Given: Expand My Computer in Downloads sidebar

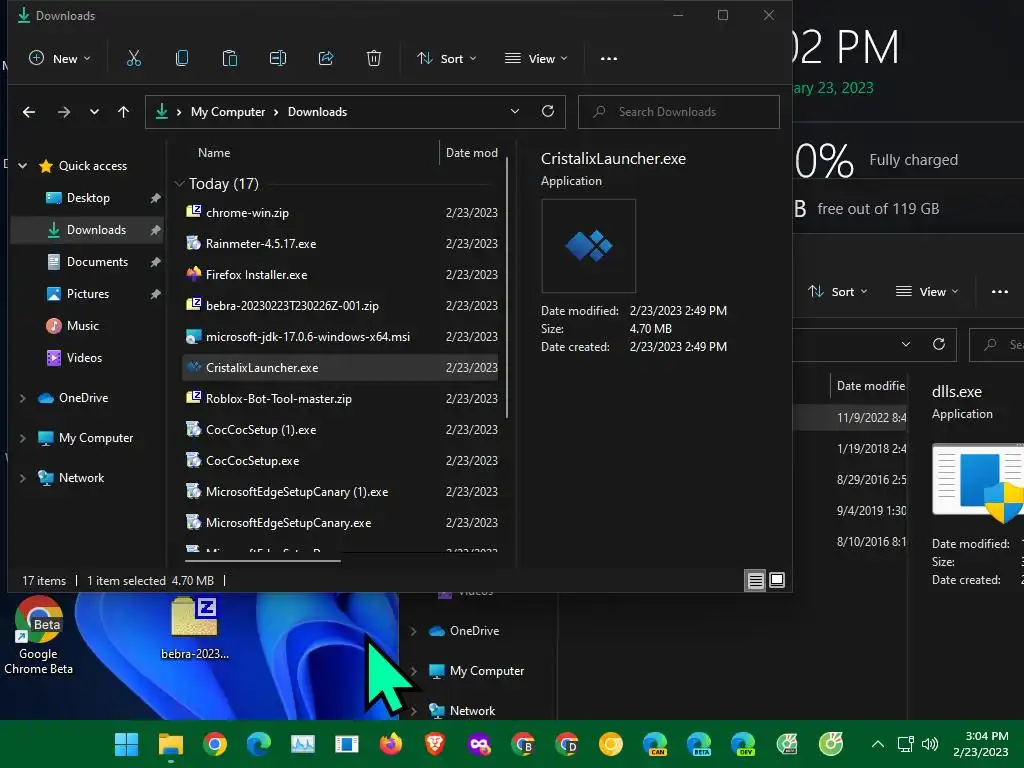Looking at the screenshot, I should click(x=22, y=438).
